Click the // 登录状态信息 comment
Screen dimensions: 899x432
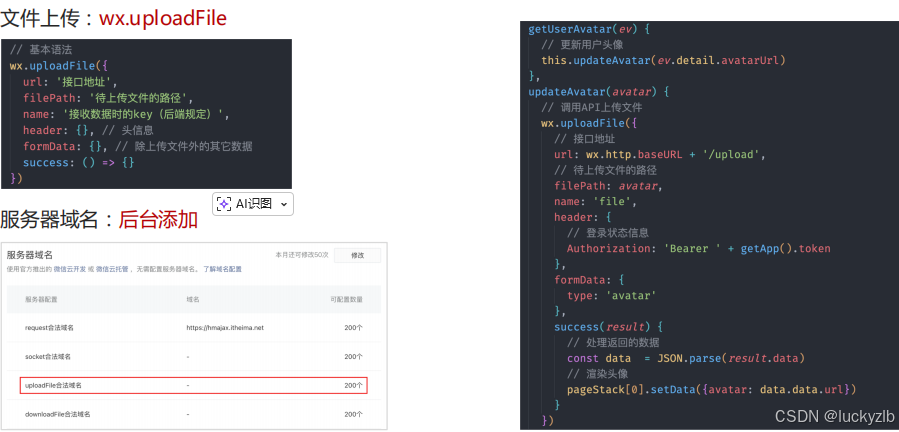(x=608, y=233)
